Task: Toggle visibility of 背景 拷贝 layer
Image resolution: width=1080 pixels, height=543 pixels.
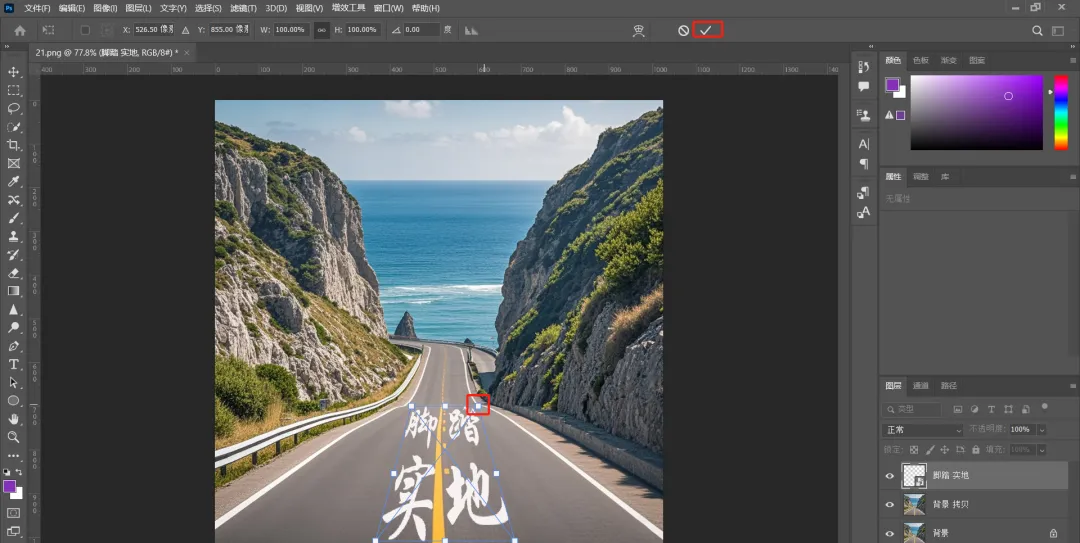Action: coord(889,505)
